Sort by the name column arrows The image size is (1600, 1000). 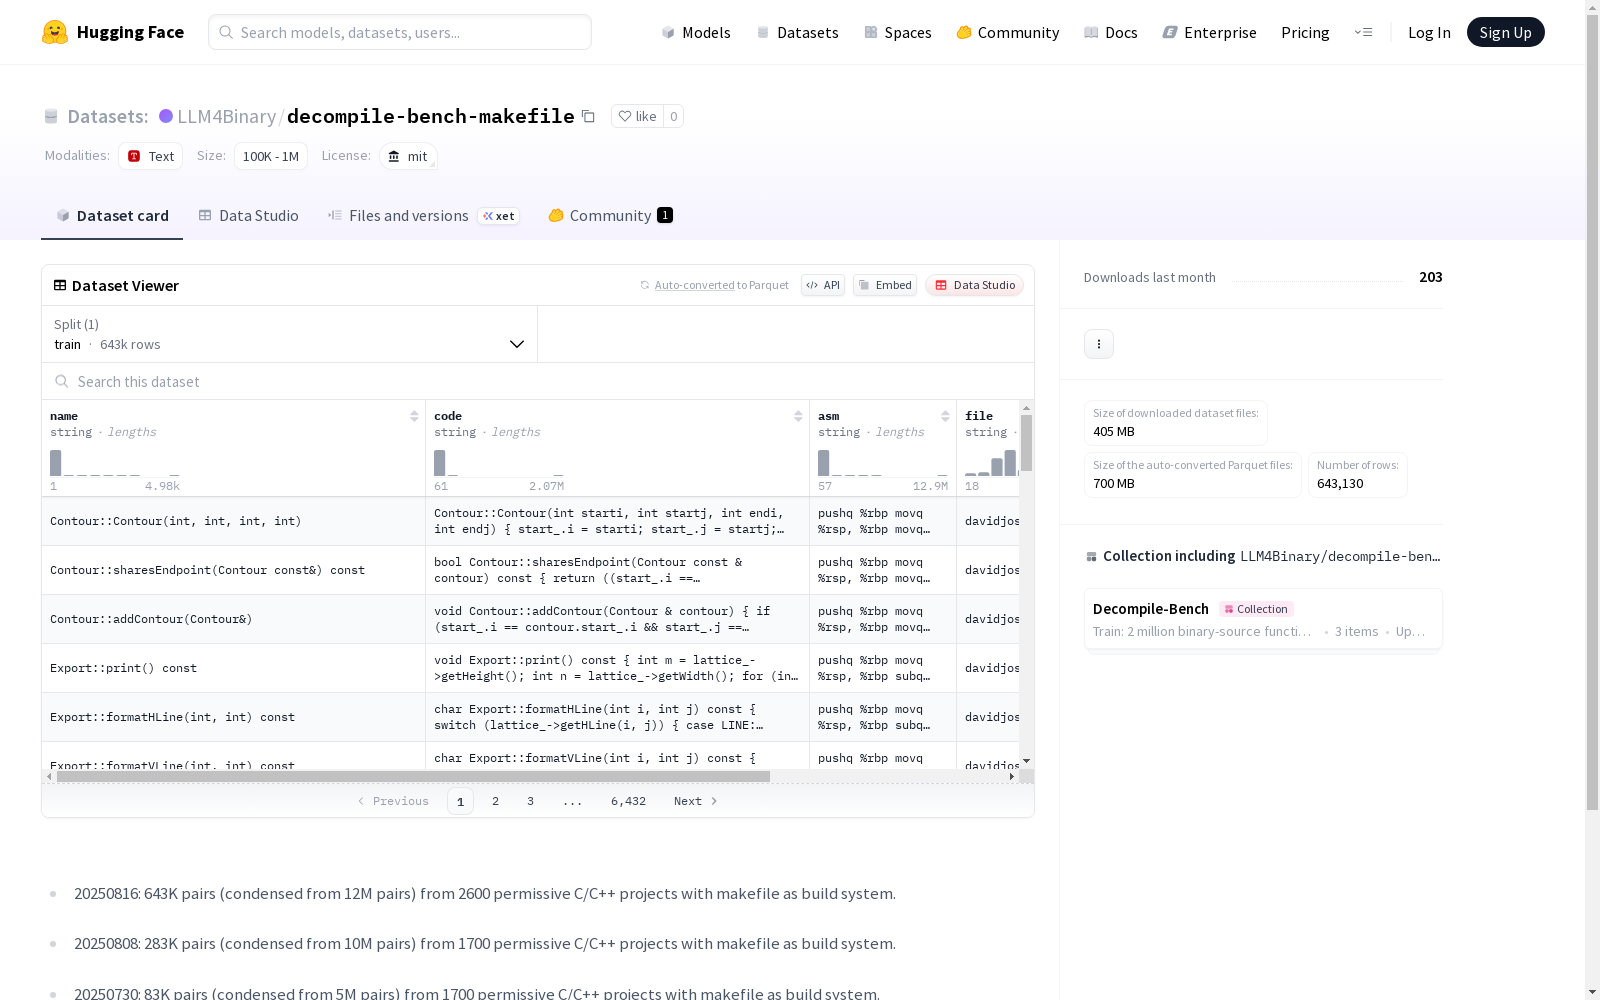point(414,416)
